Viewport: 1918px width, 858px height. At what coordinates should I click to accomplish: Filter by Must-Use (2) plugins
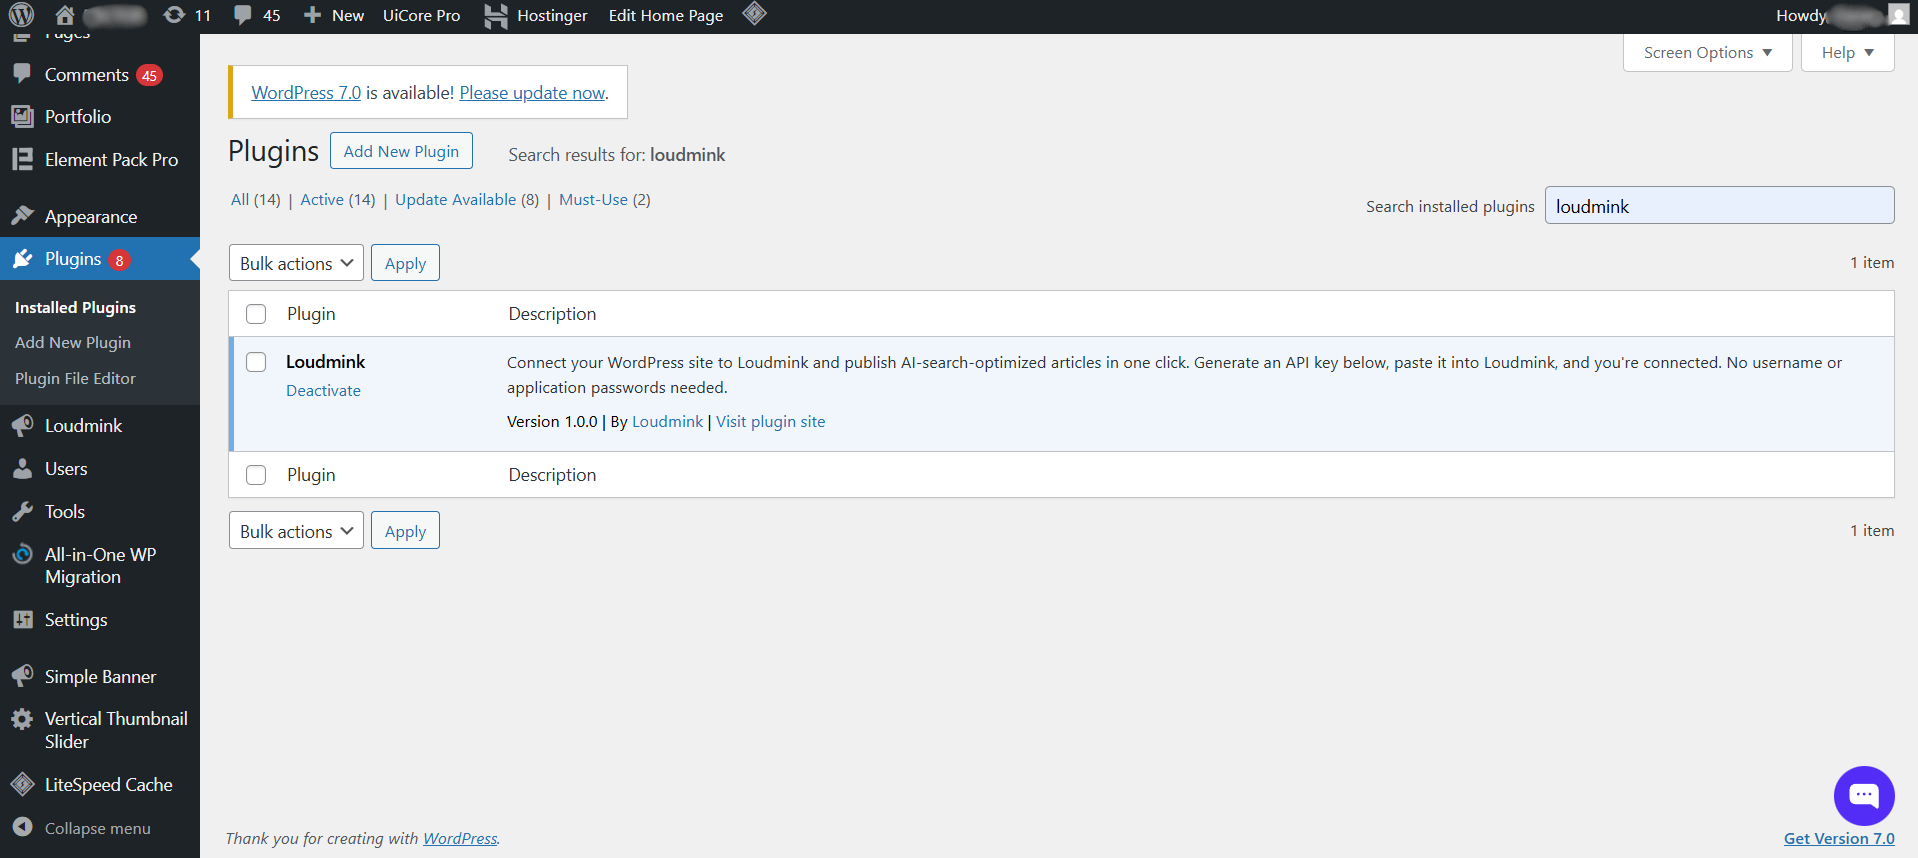point(605,199)
